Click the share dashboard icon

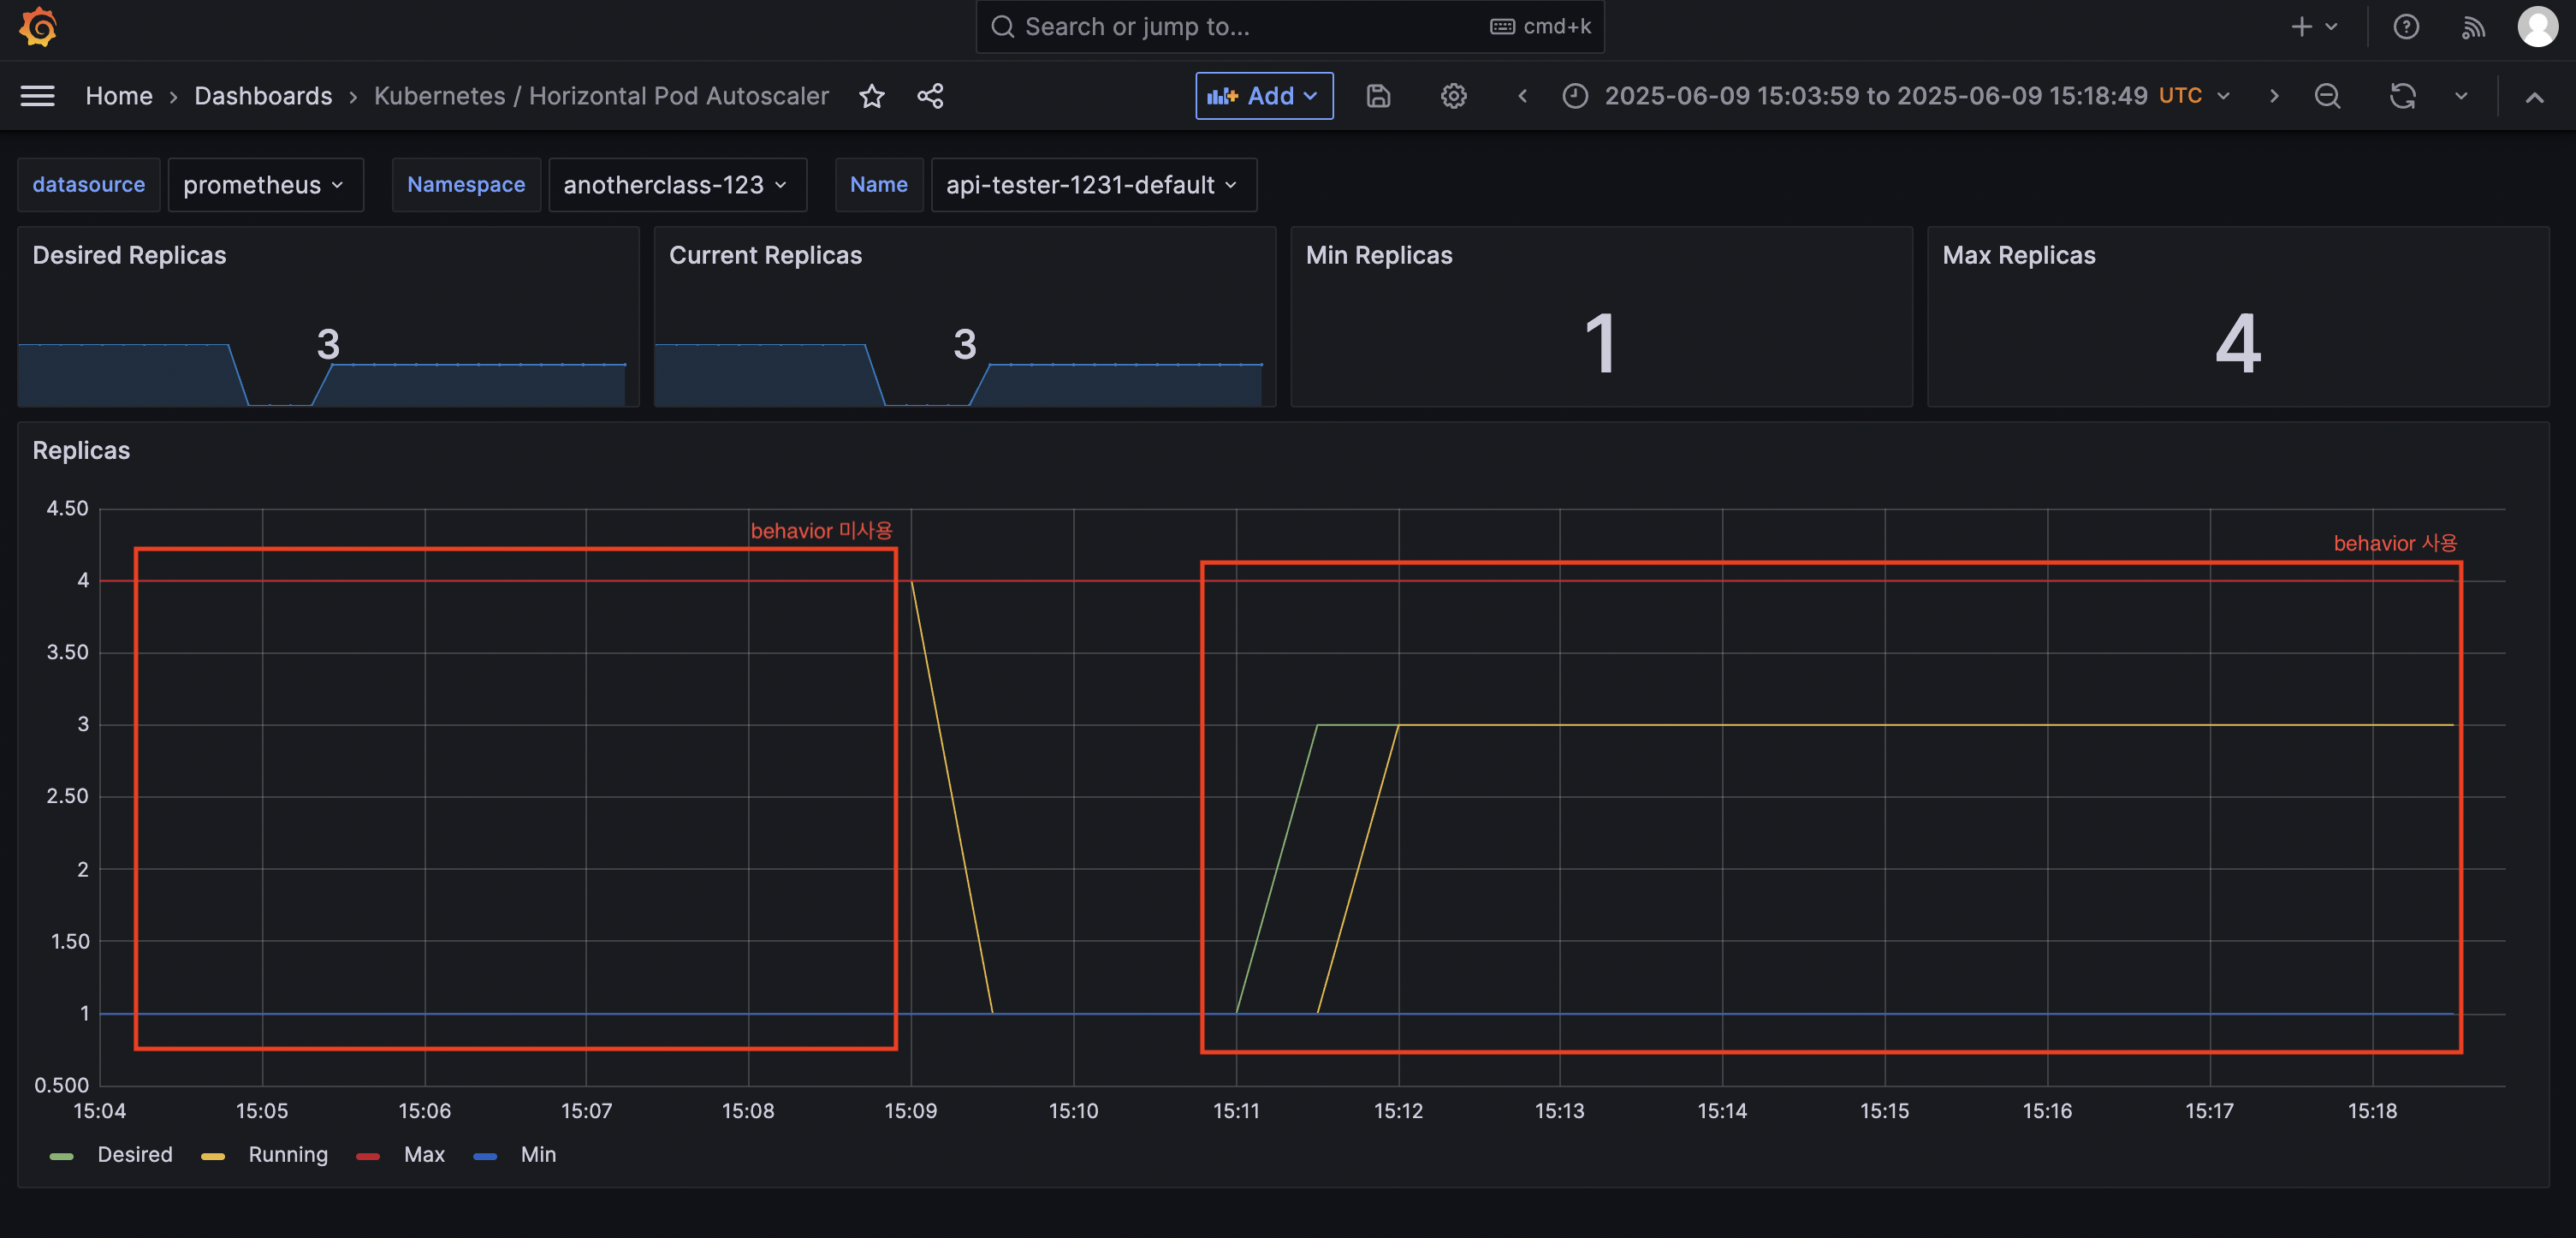tap(930, 96)
